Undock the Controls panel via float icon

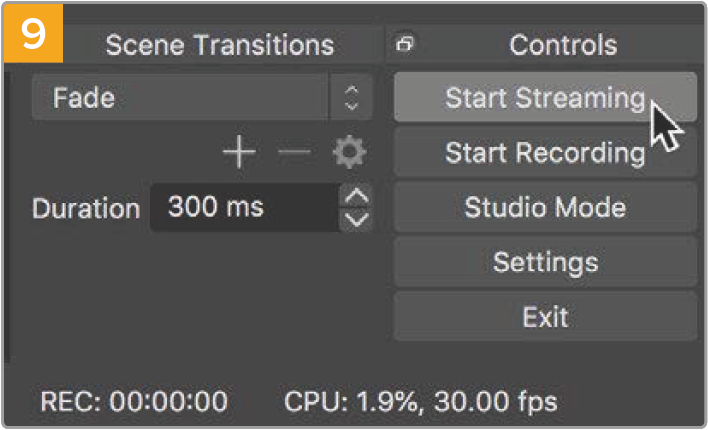pyautogui.click(x=404, y=44)
